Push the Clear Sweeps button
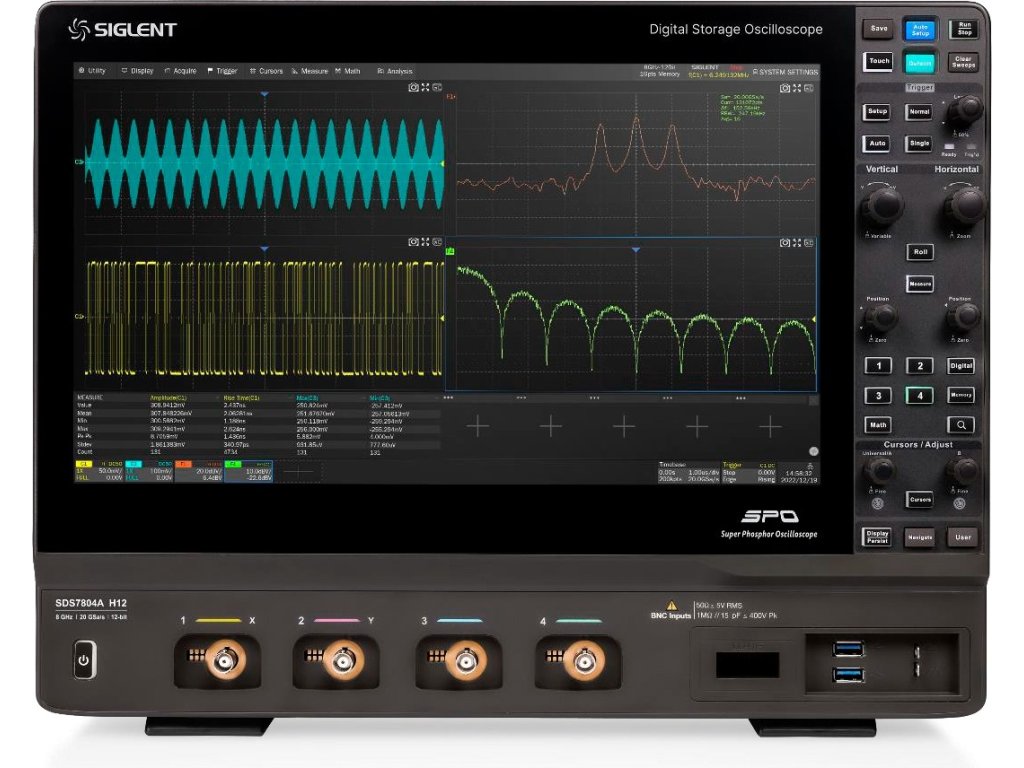 tap(964, 62)
